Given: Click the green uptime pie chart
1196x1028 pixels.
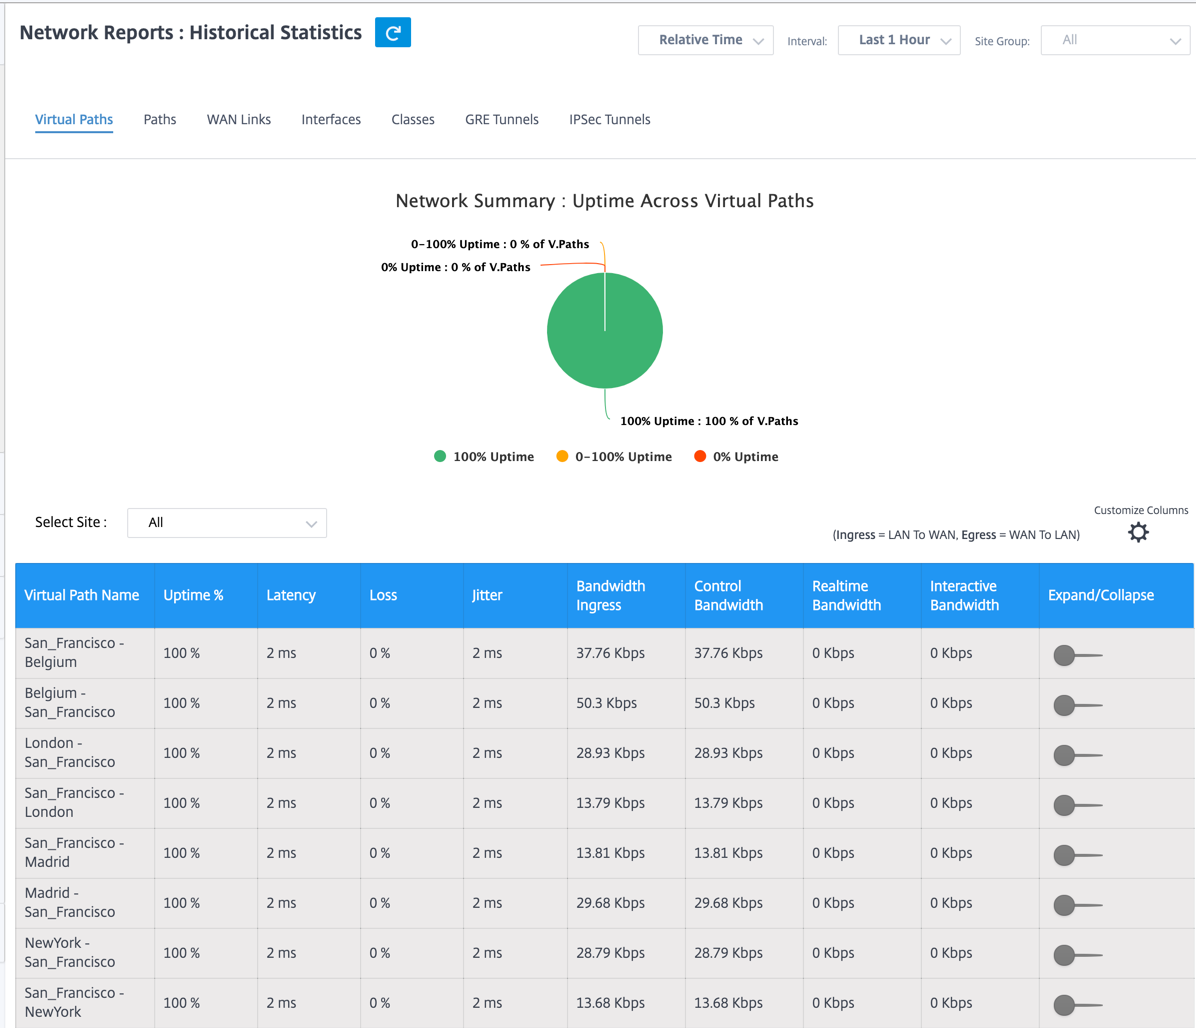Looking at the screenshot, I should pos(605,330).
